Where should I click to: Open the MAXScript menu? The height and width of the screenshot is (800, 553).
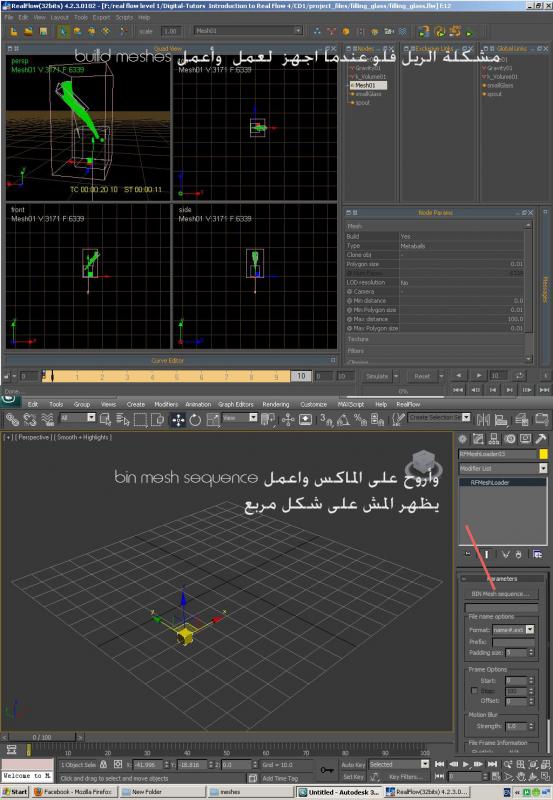coord(350,404)
